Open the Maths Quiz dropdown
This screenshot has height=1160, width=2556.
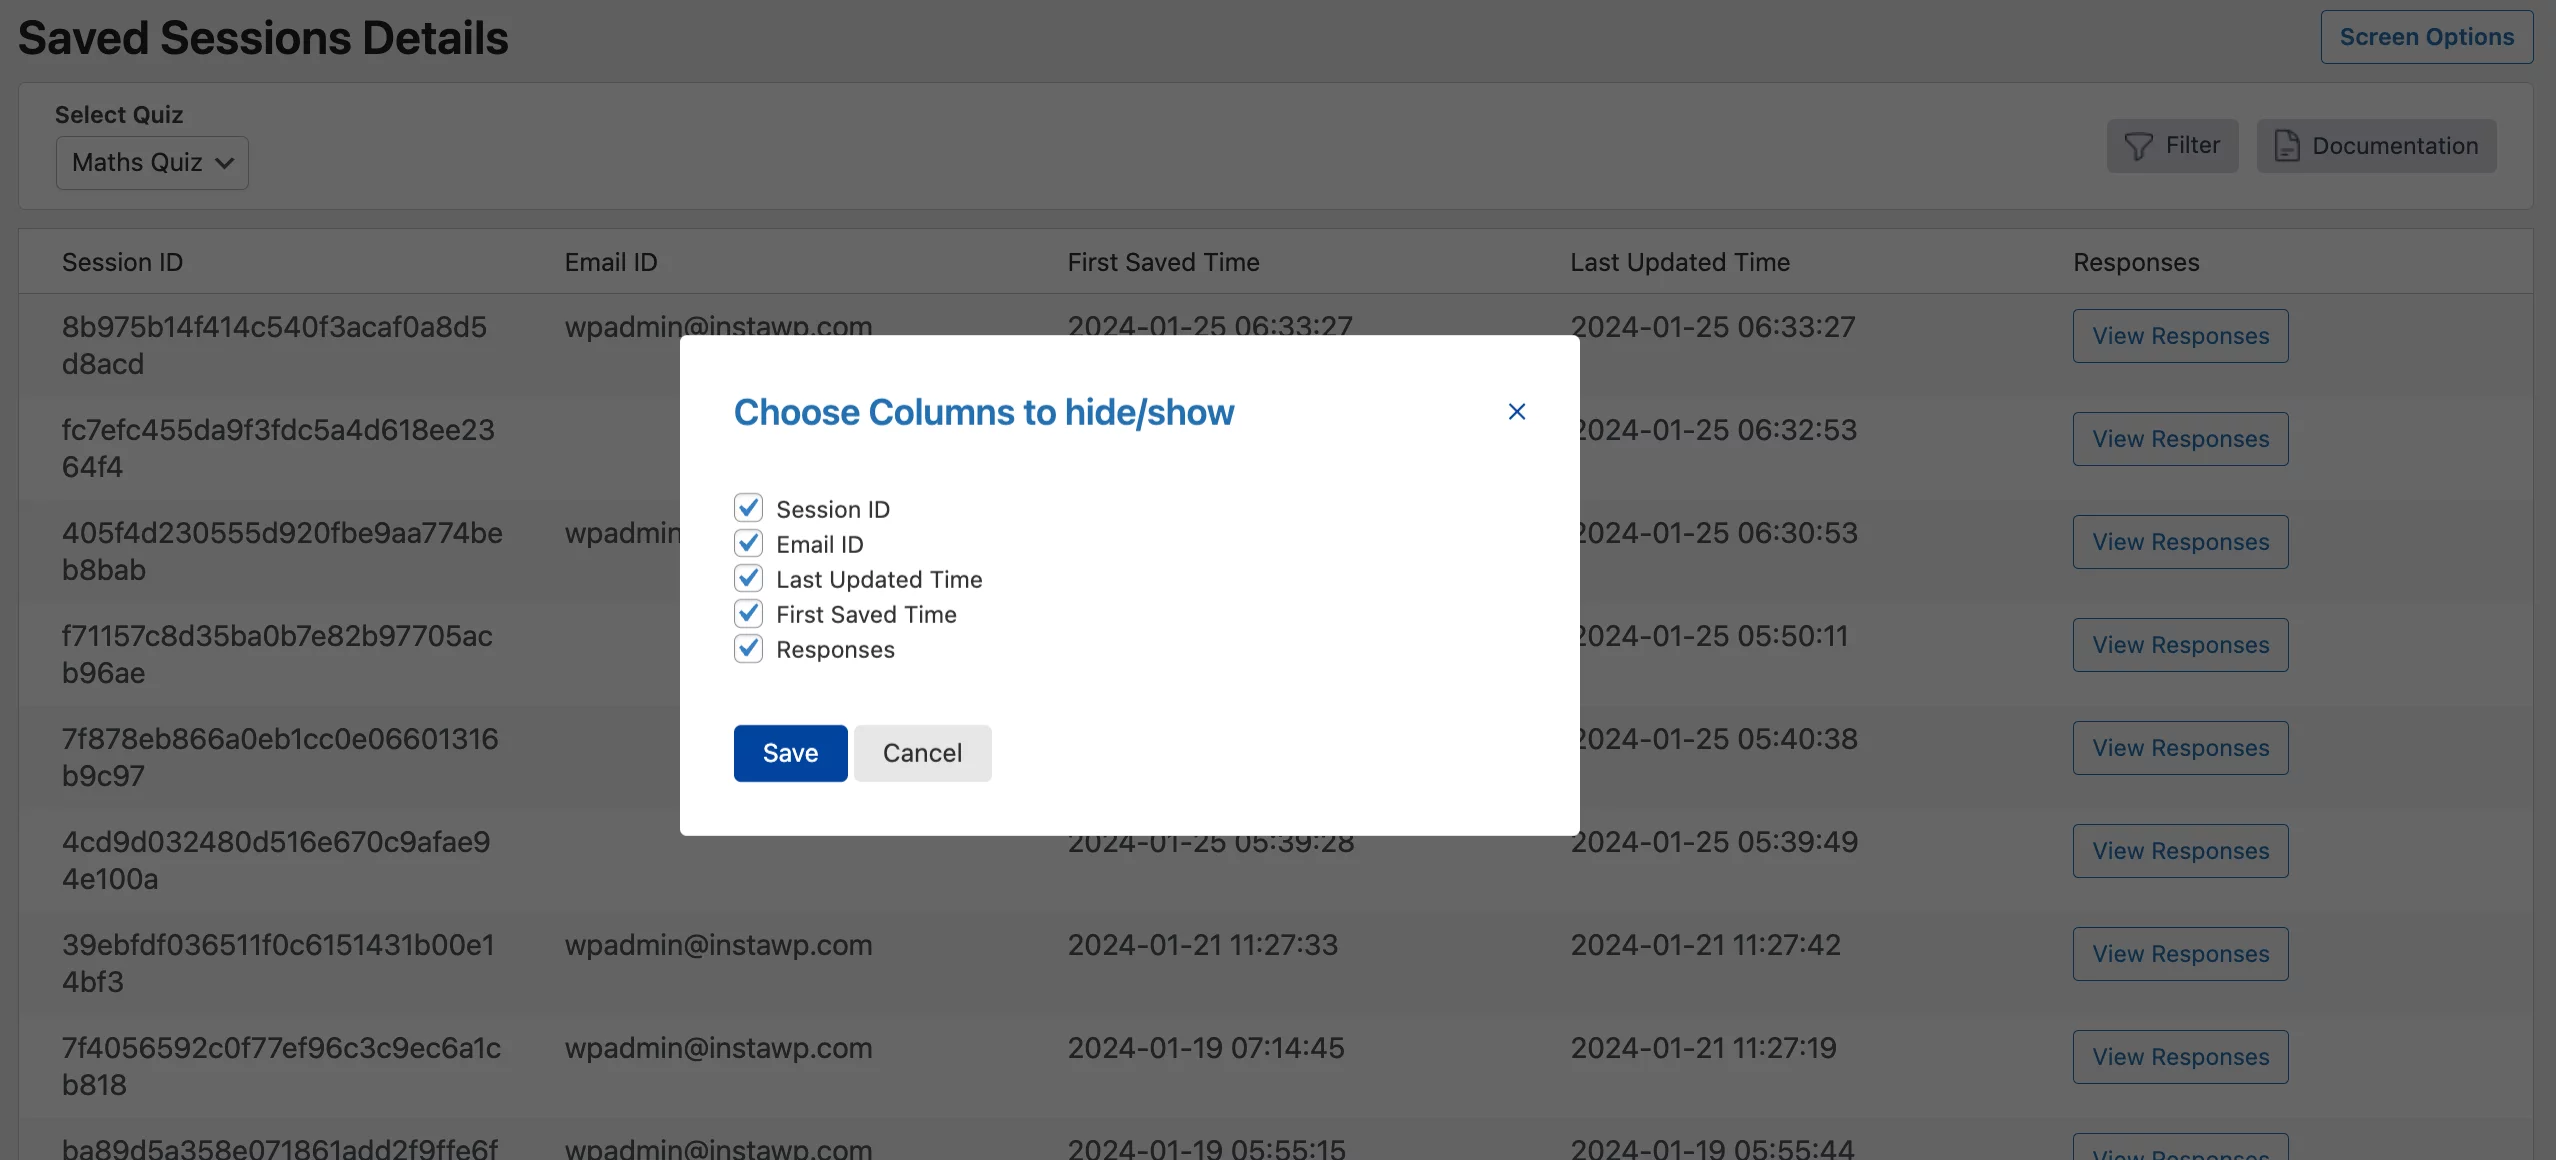[152, 163]
